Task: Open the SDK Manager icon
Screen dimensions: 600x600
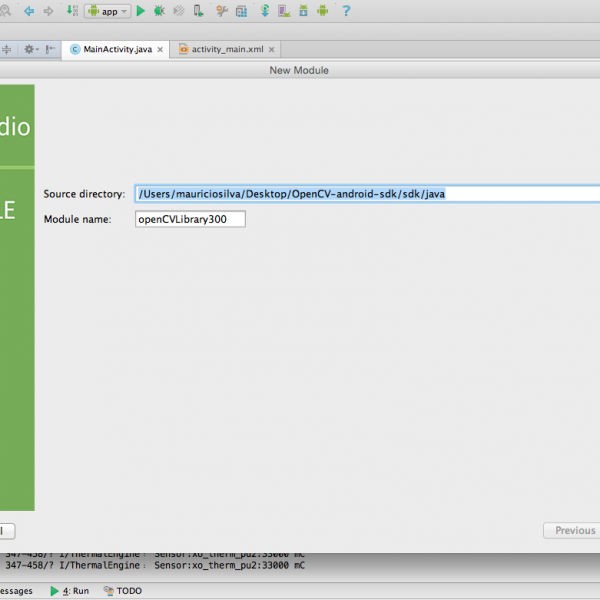Action: pos(303,11)
